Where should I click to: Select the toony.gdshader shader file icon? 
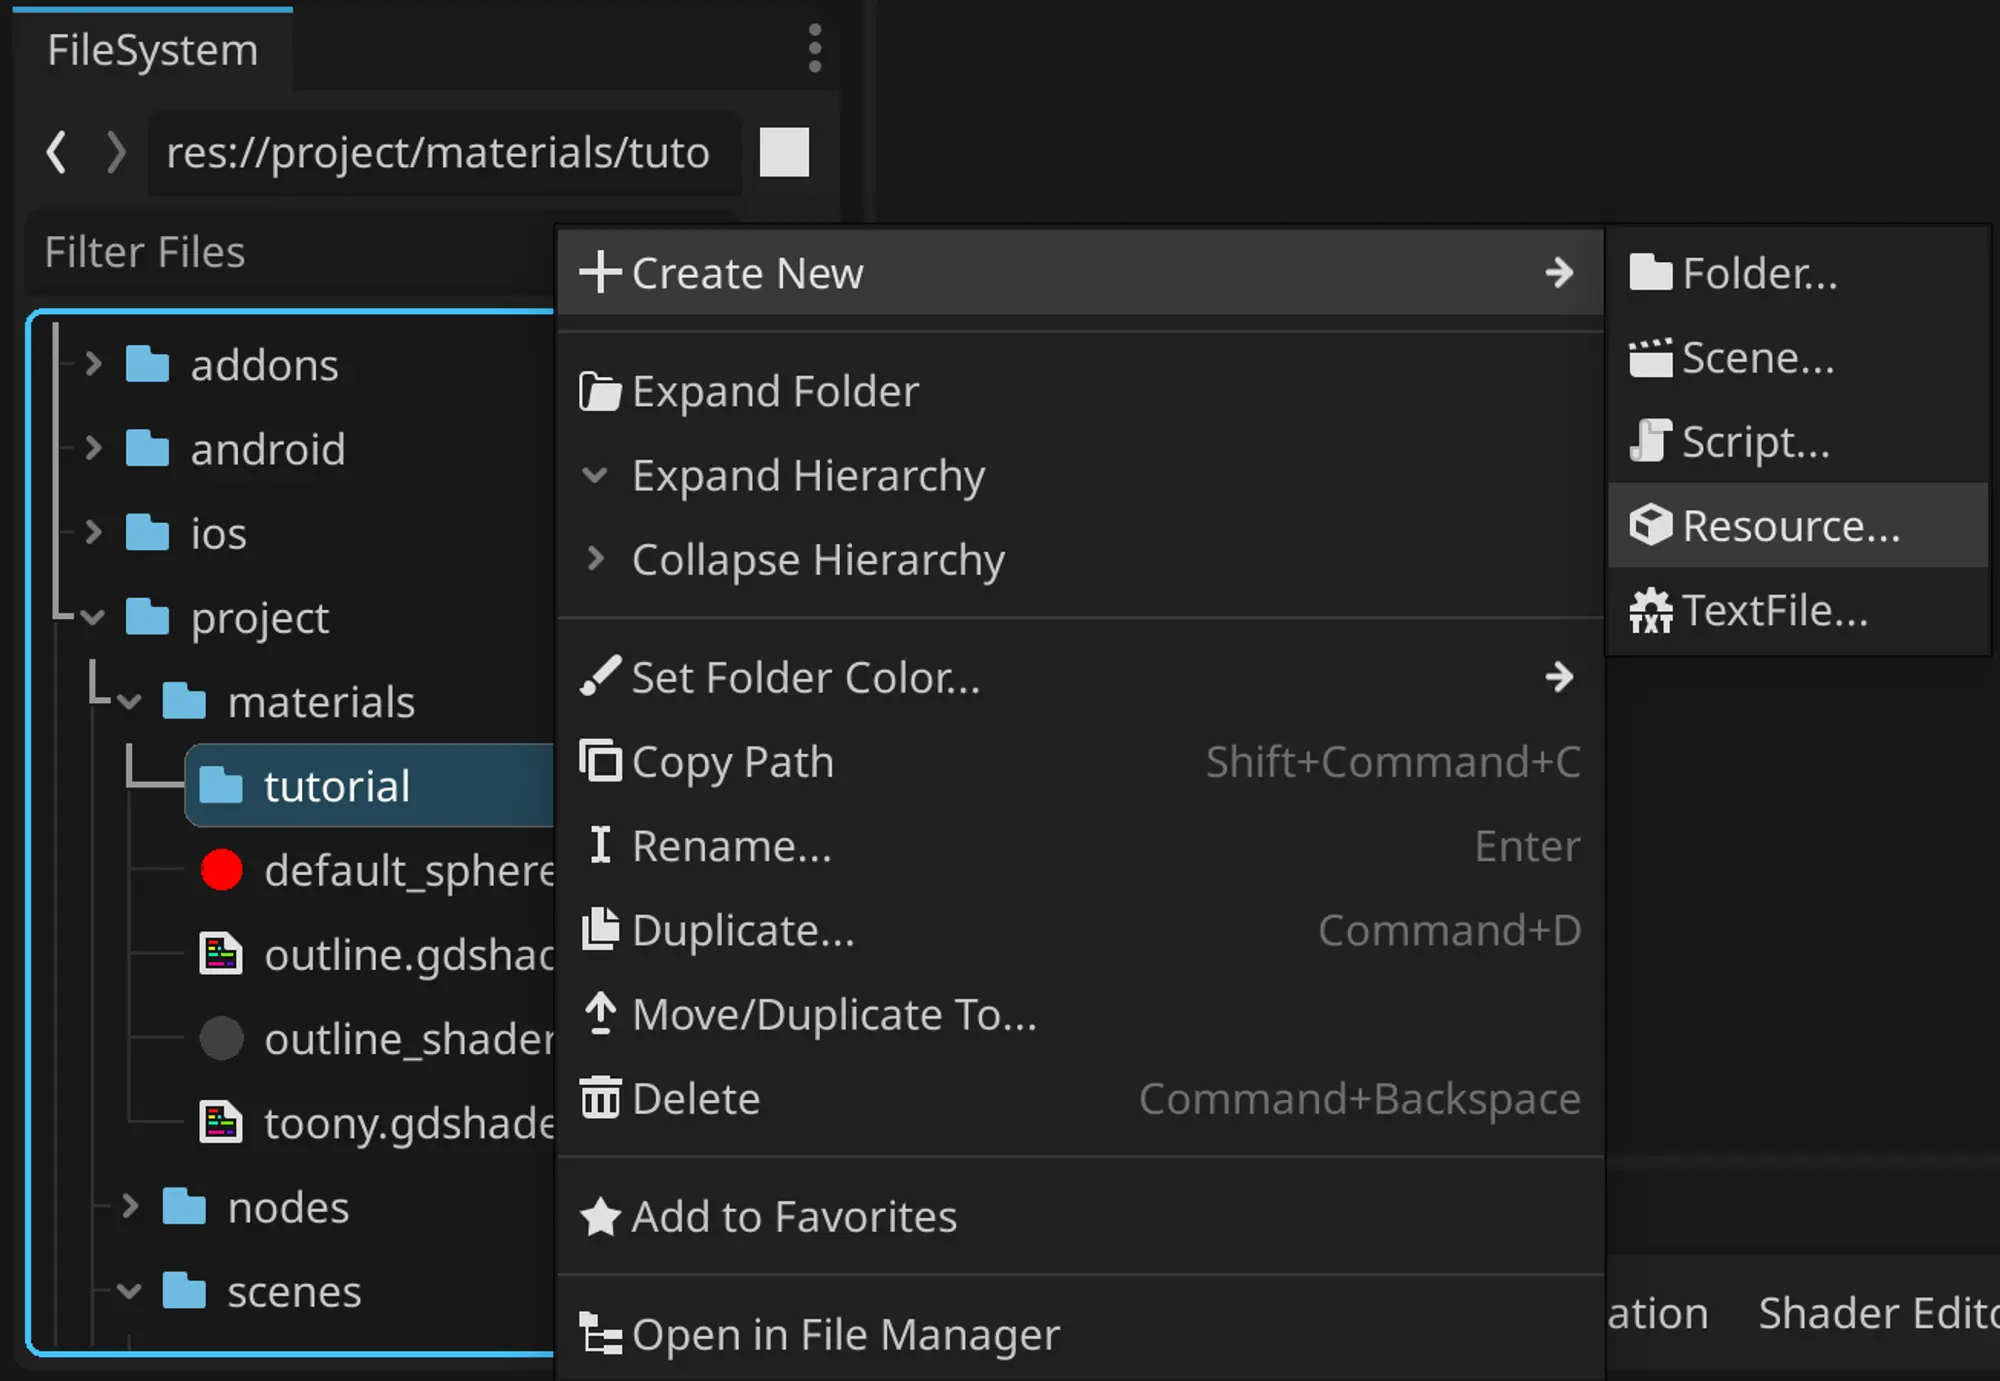pyautogui.click(x=221, y=1122)
